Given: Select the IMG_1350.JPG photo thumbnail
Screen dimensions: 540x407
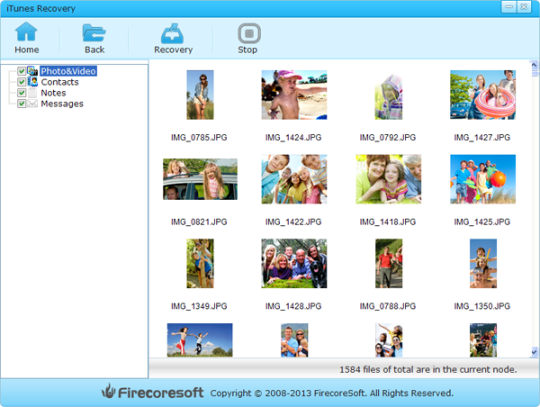Looking at the screenshot, I should pyautogui.click(x=483, y=263).
